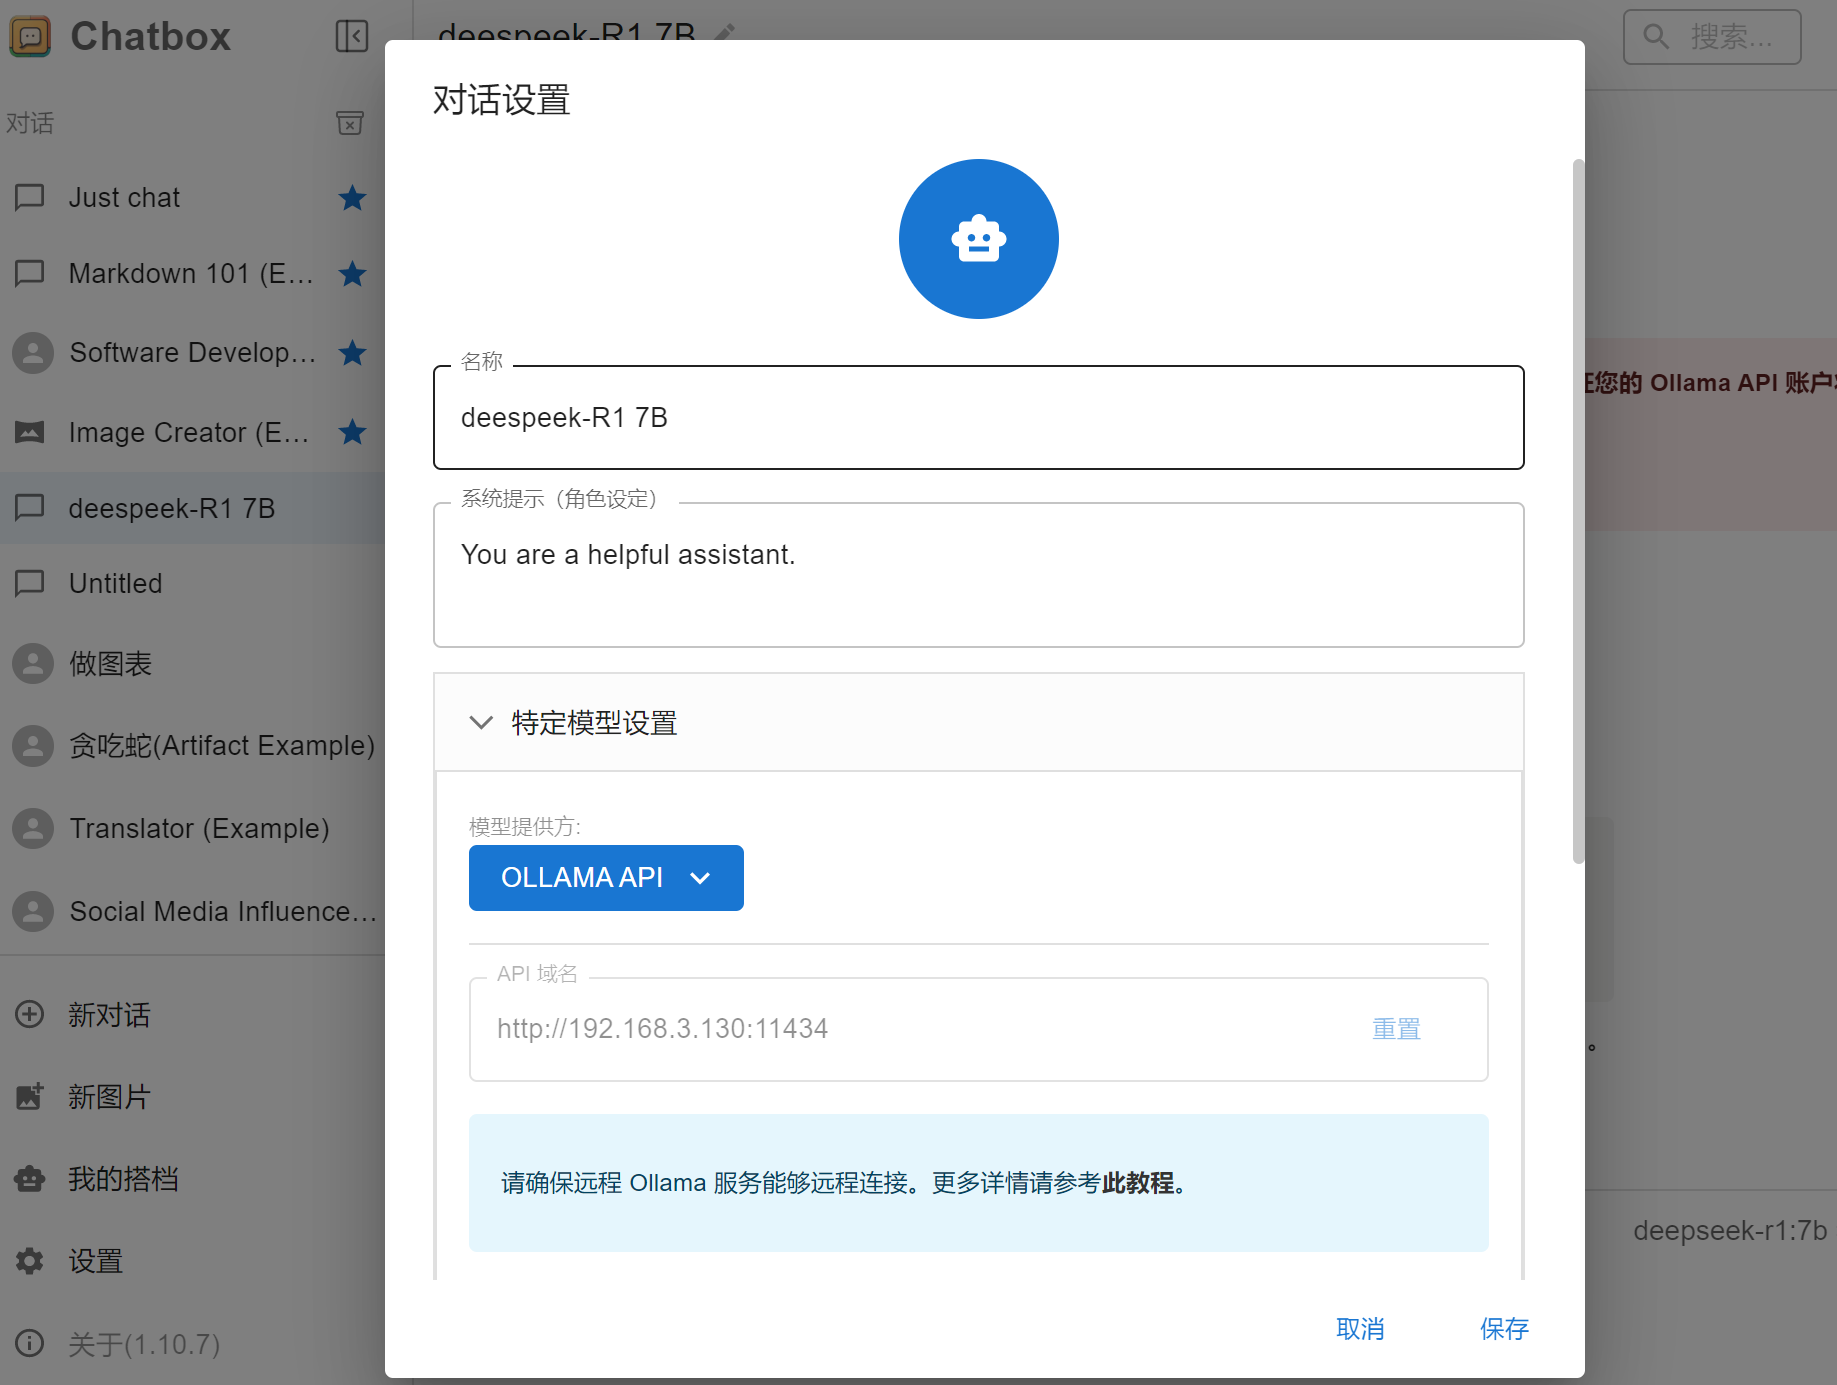Click the star next to Just chat
The image size is (1837, 1385).
click(x=352, y=198)
